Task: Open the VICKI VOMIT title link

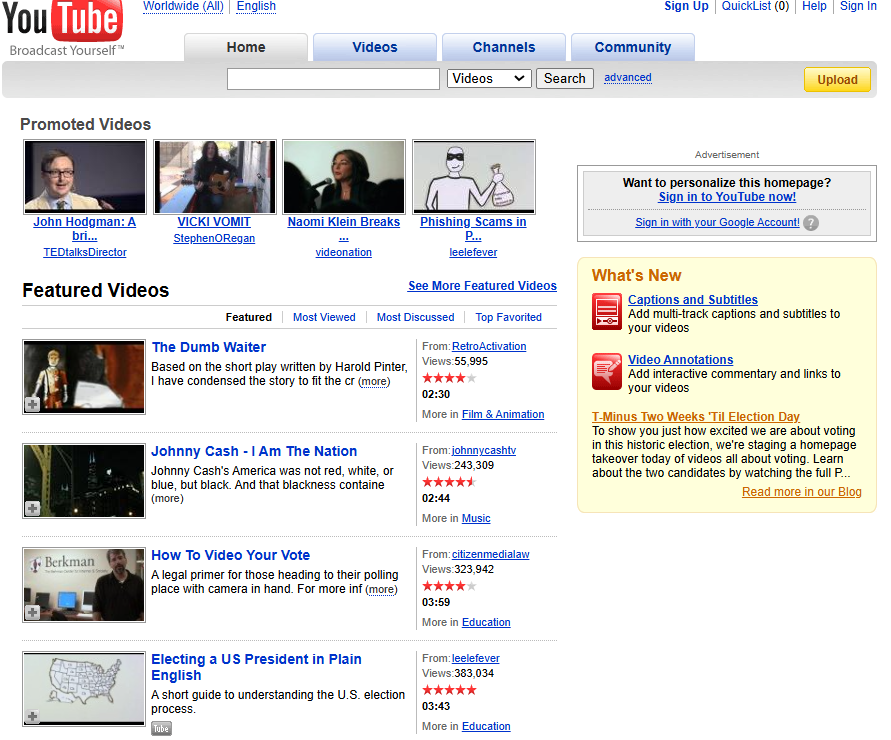Action: coord(214,222)
